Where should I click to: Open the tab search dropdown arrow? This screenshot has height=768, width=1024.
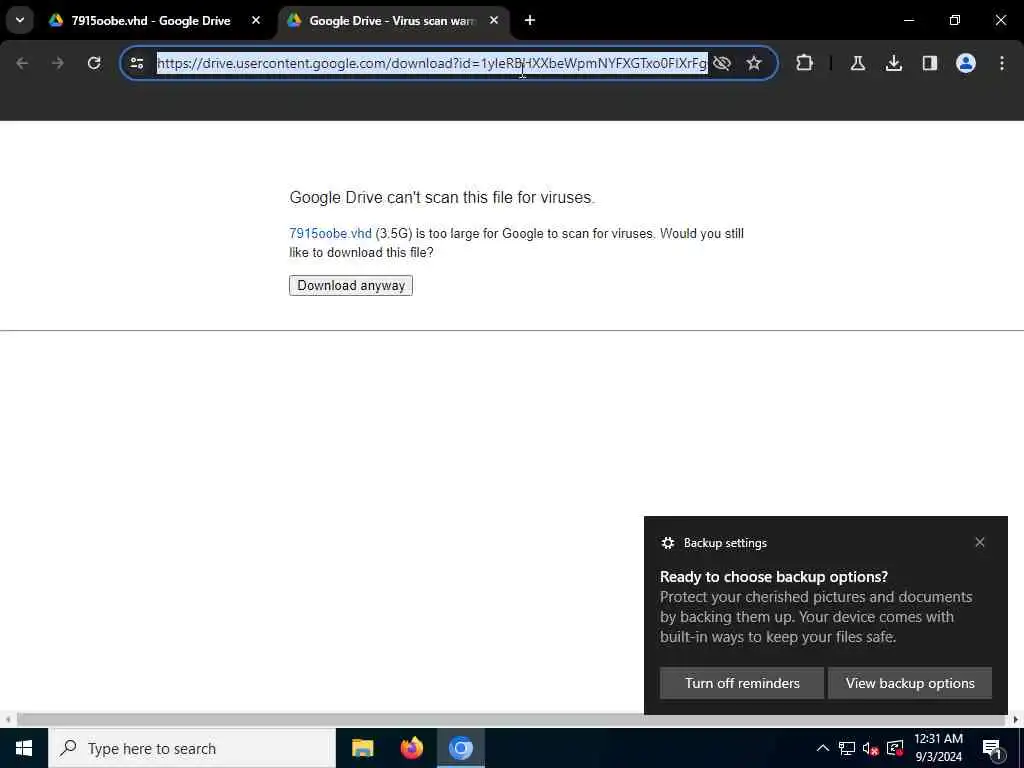(x=20, y=20)
